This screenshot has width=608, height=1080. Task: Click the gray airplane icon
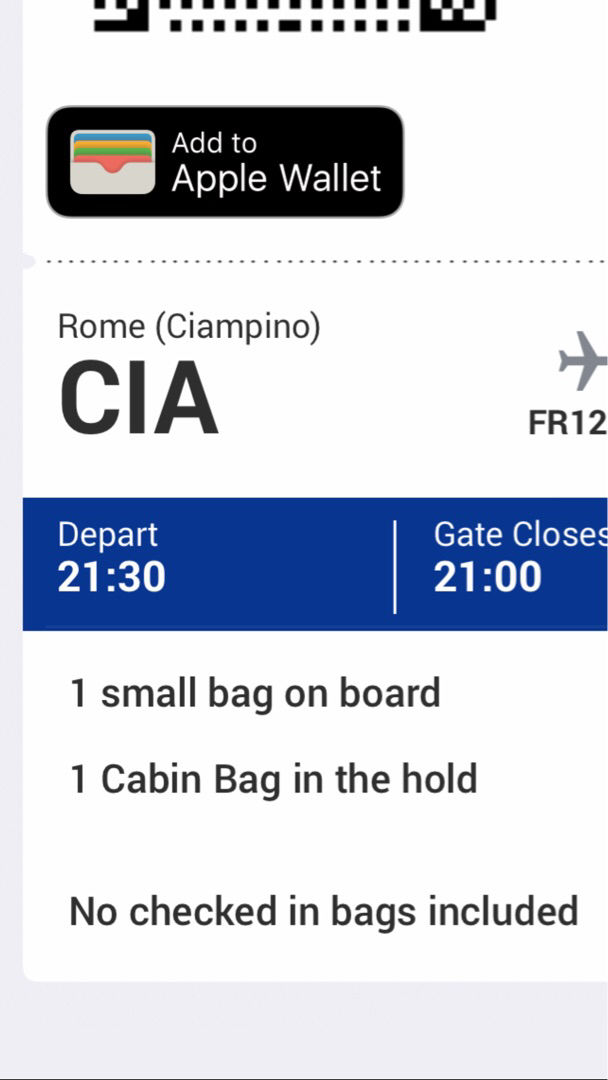click(x=582, y=361)
